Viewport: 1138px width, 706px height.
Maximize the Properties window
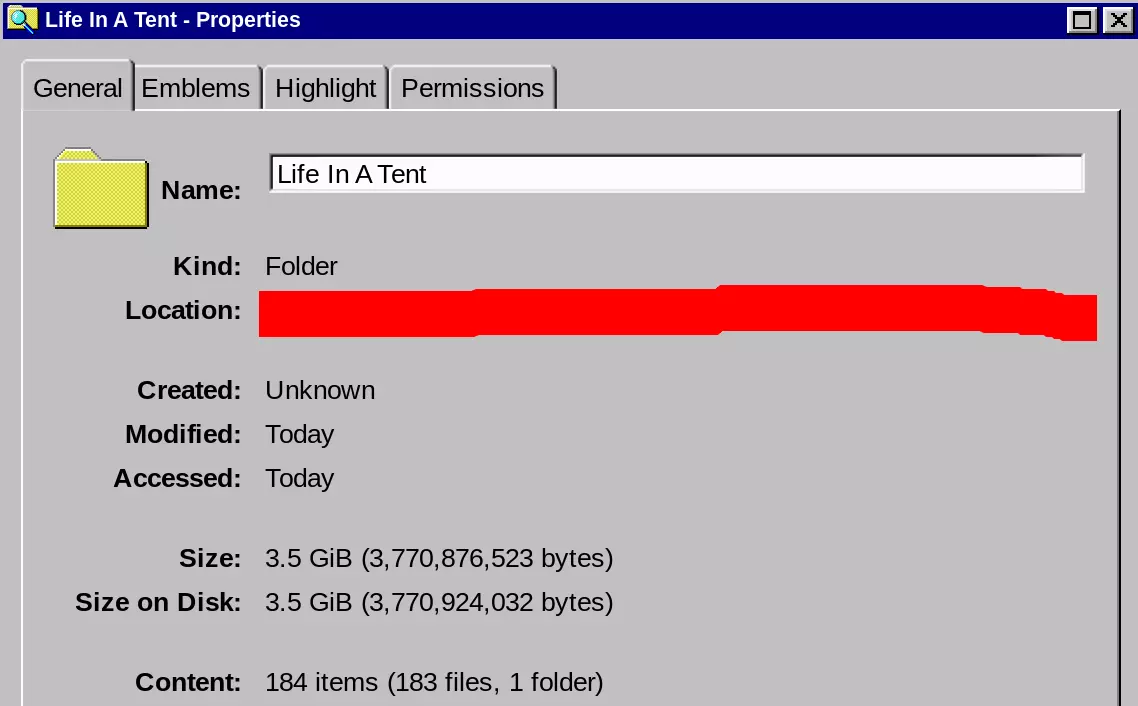click(1082, 20)
